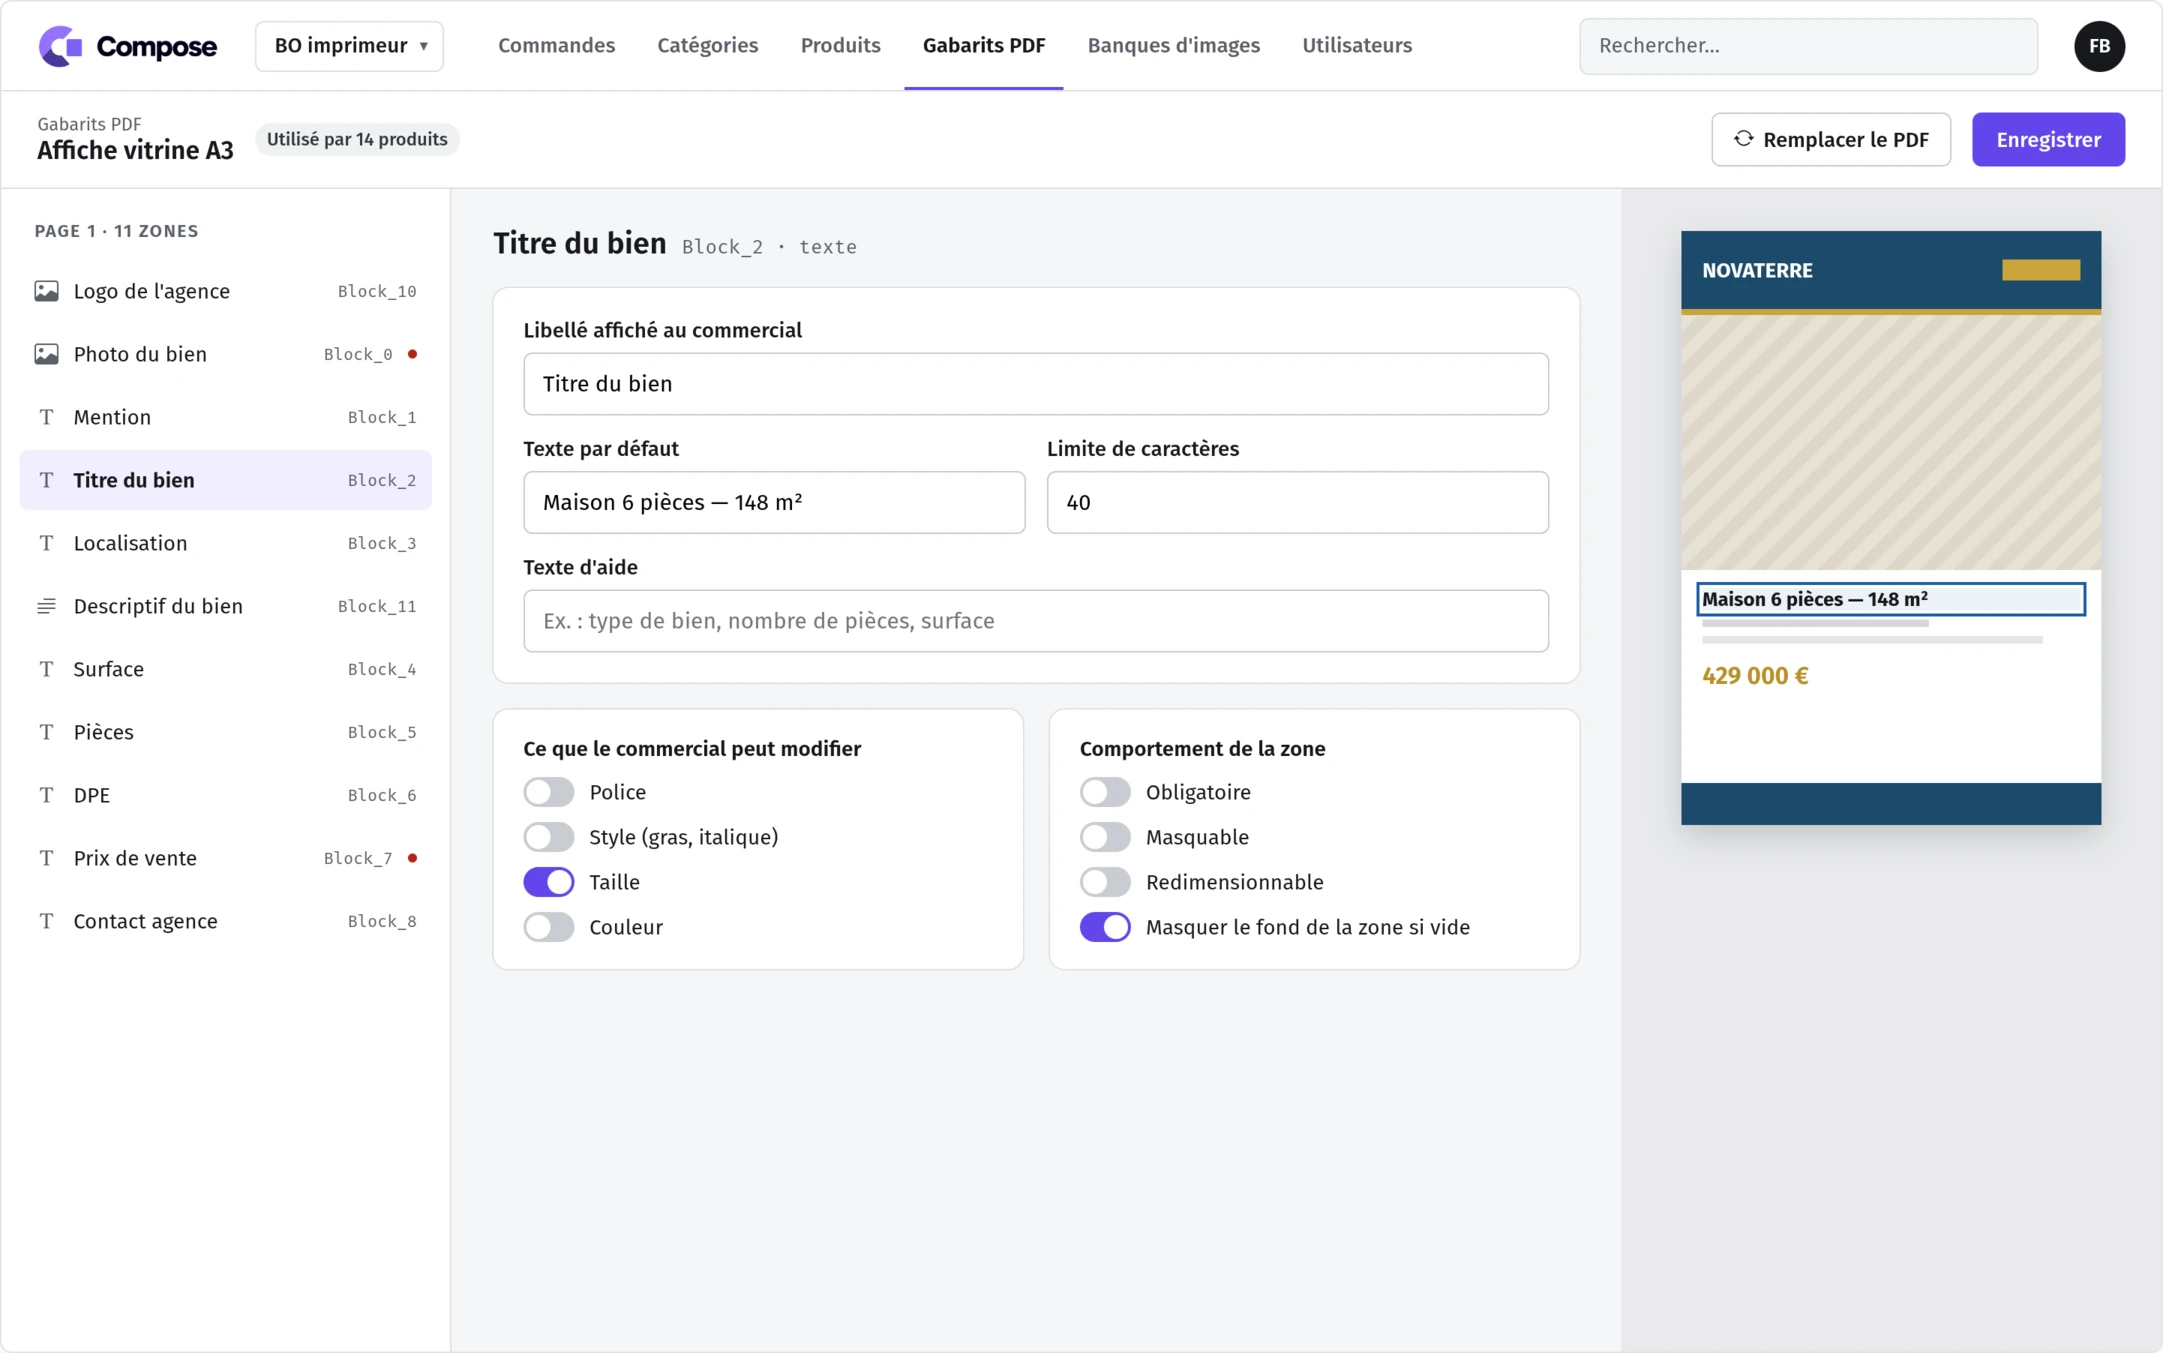
Task: Click text icon beside Mention
Action: click(46, 417)
